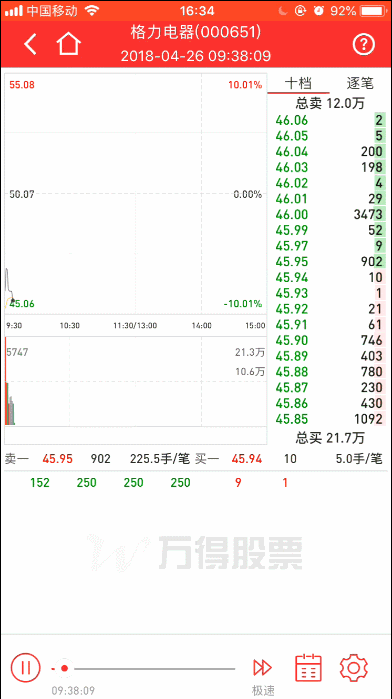Tap the green 152 order quantity

[x=40, y=482]
